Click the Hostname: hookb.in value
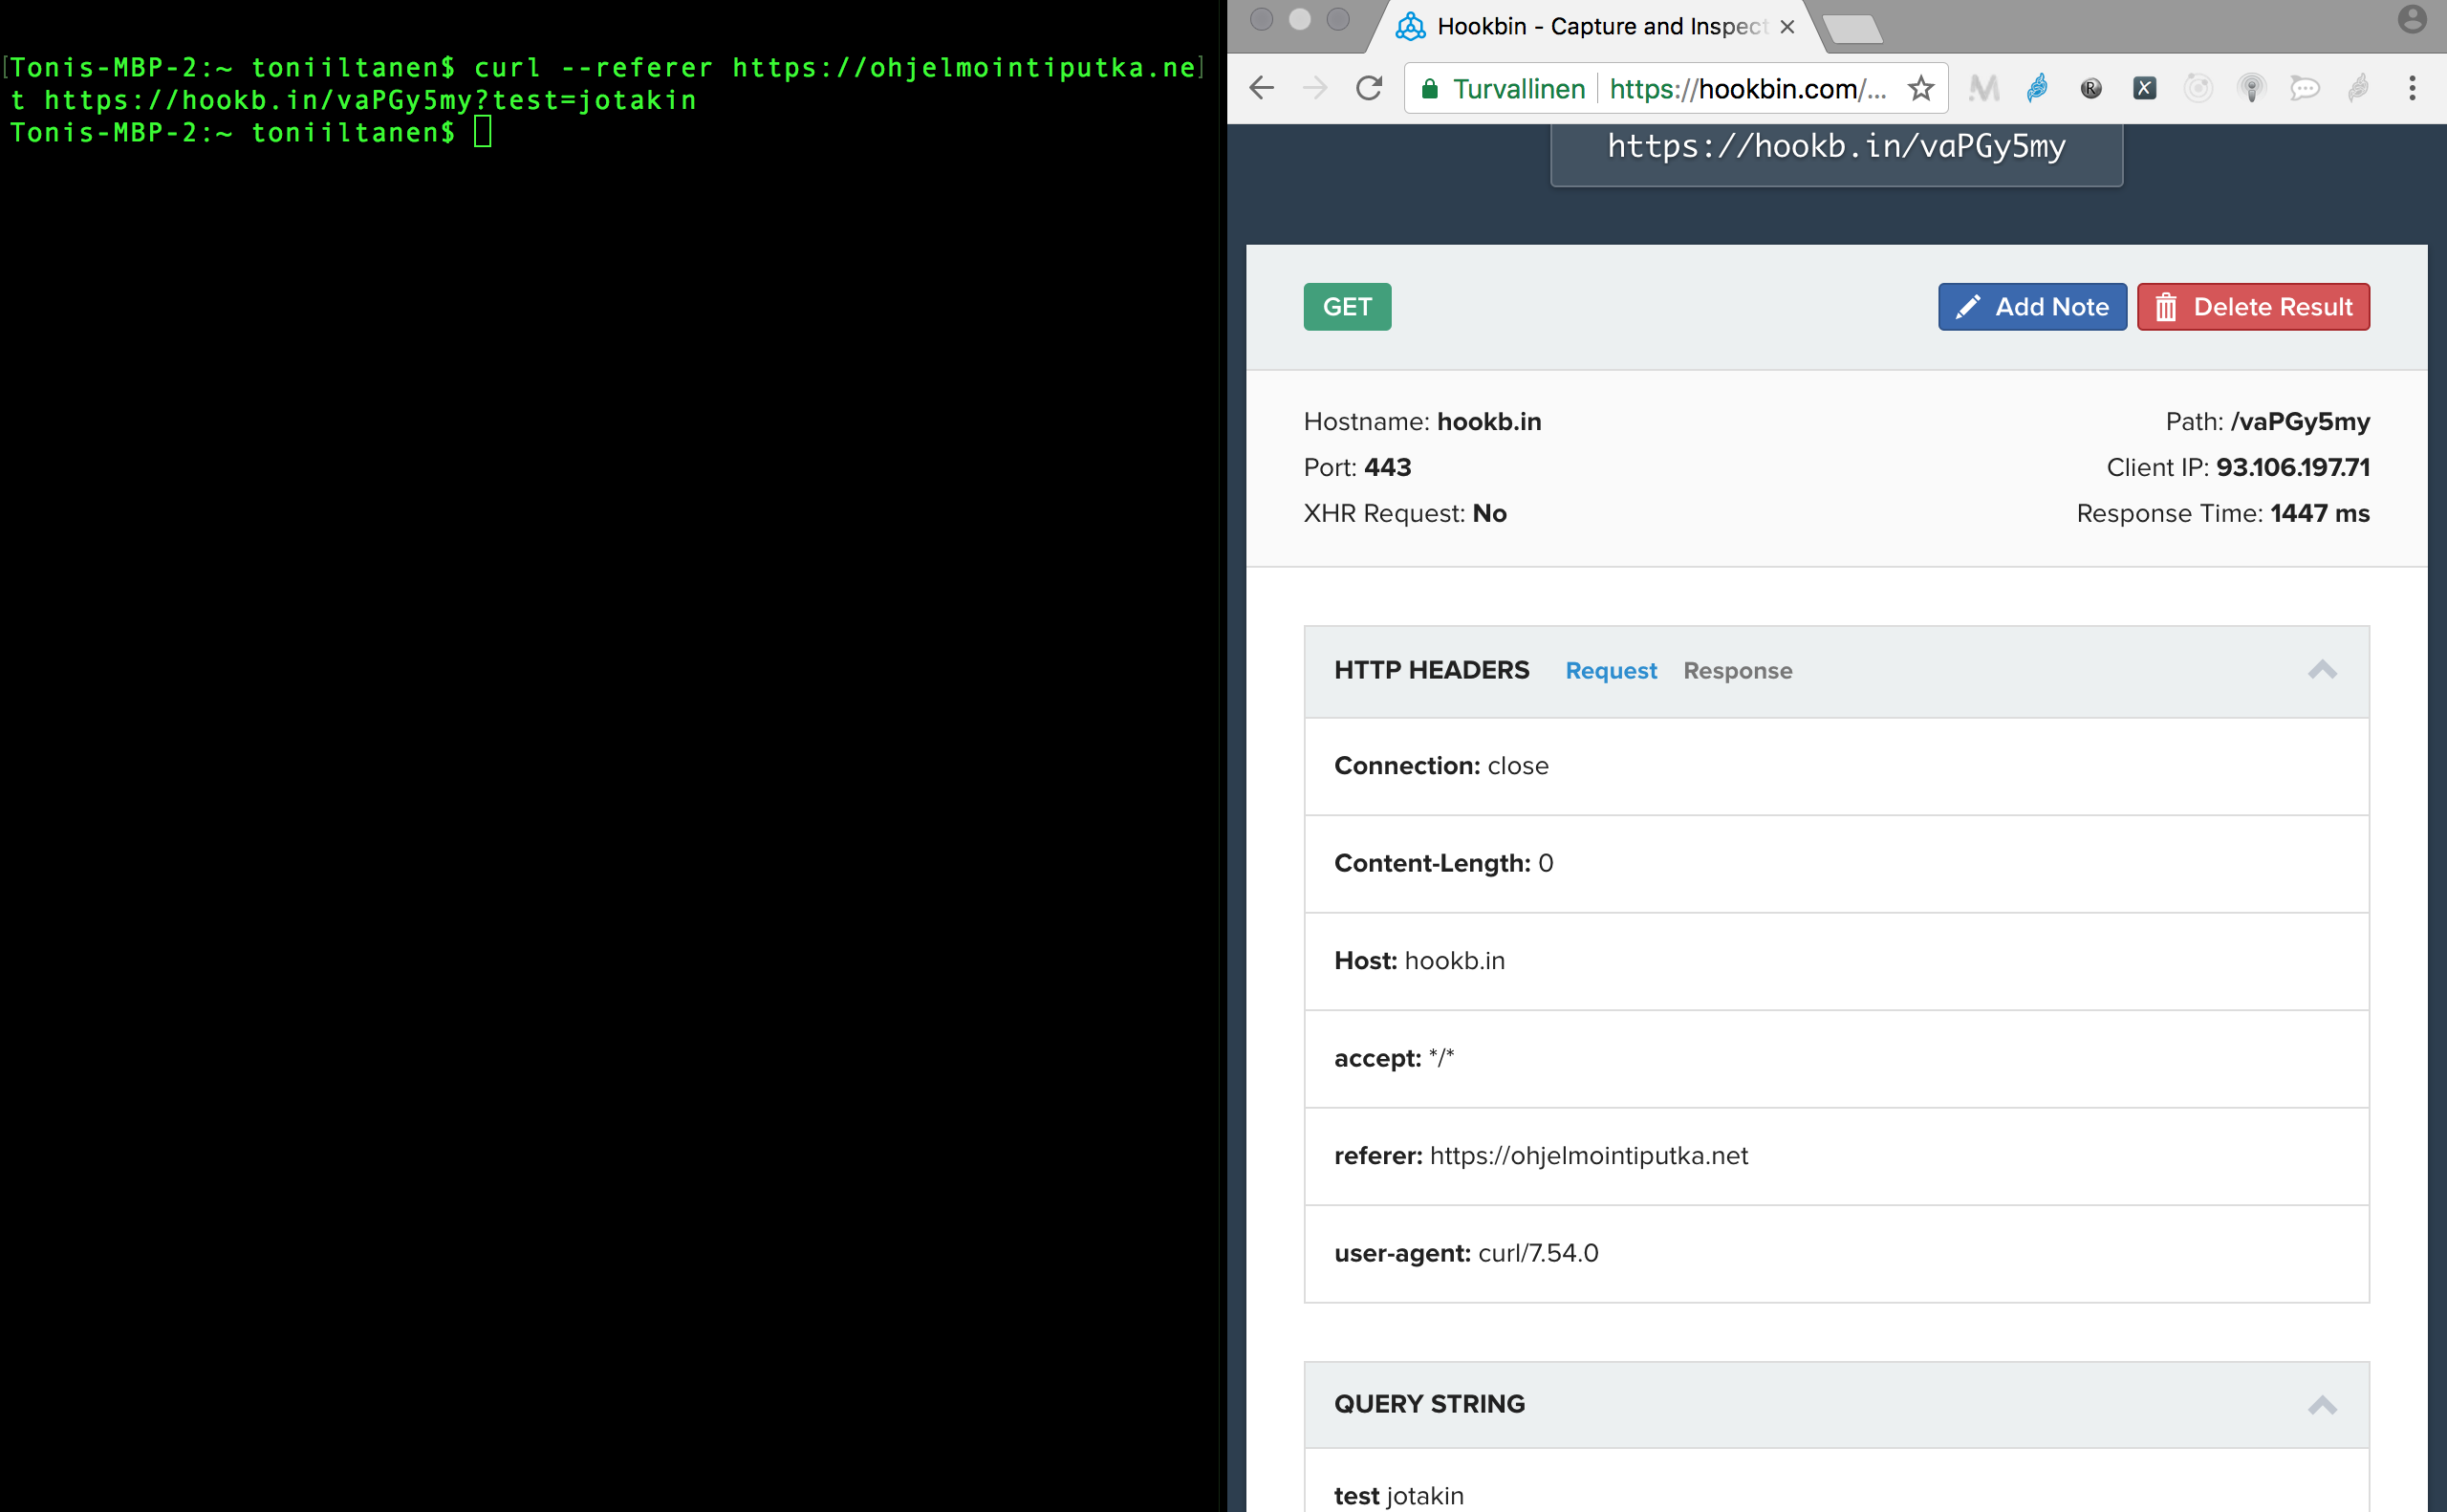 (1489, 422)
